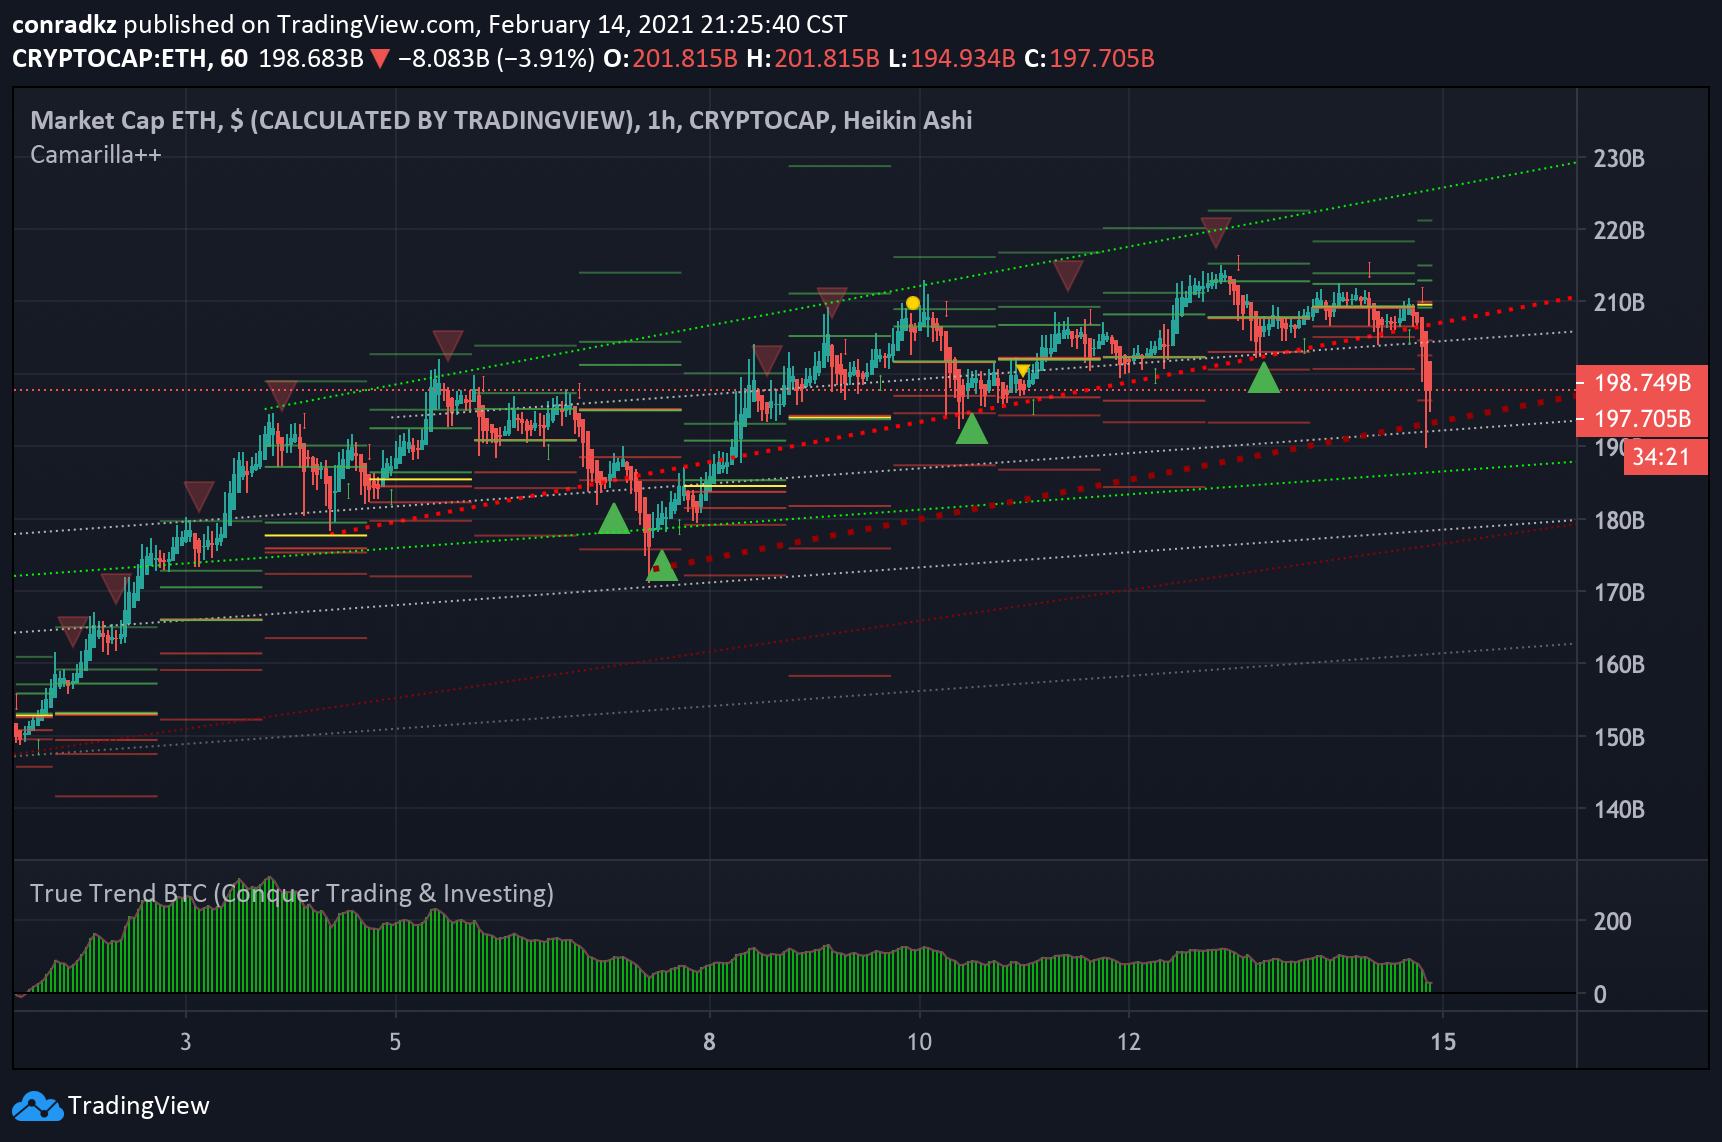The height and width of the screenshot is (1142, 1722).
Task: Click the 197.705B current price label
Action: (1642, 419)
